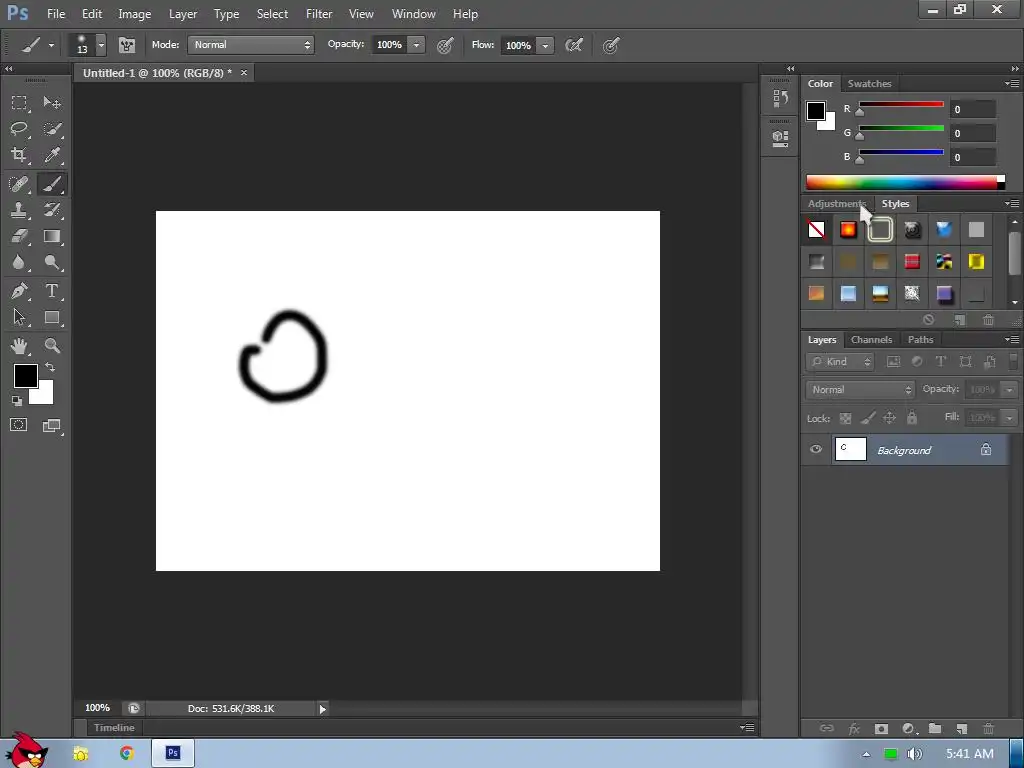1024x768 pixels.
Task: Open the Properties panel icon
Action: pyautogui.click(x=780, y=138)
